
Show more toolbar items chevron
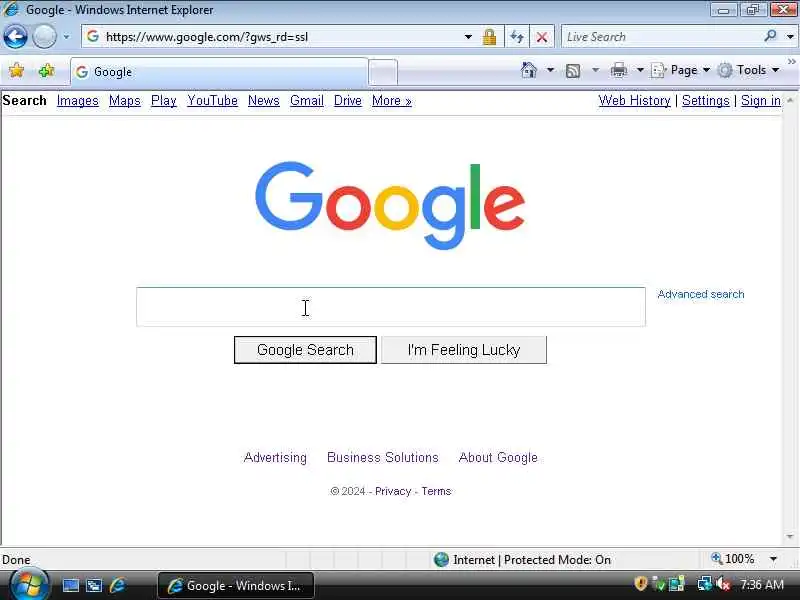click(x=791, y=62)
